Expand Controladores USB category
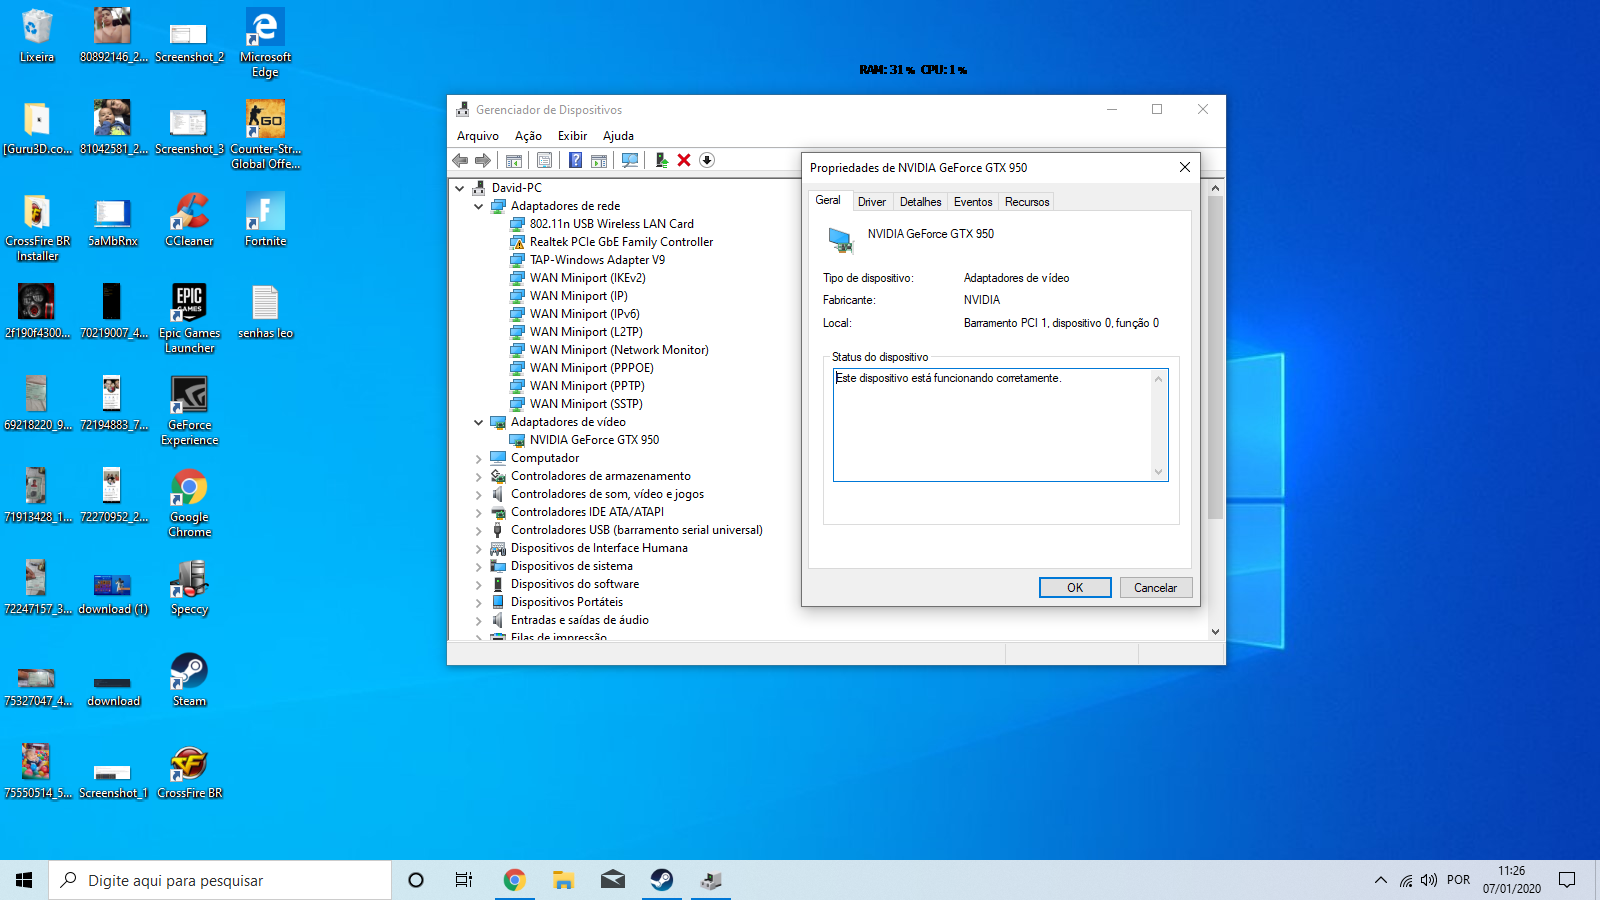Screen dimensions: 1600x900 479,530
